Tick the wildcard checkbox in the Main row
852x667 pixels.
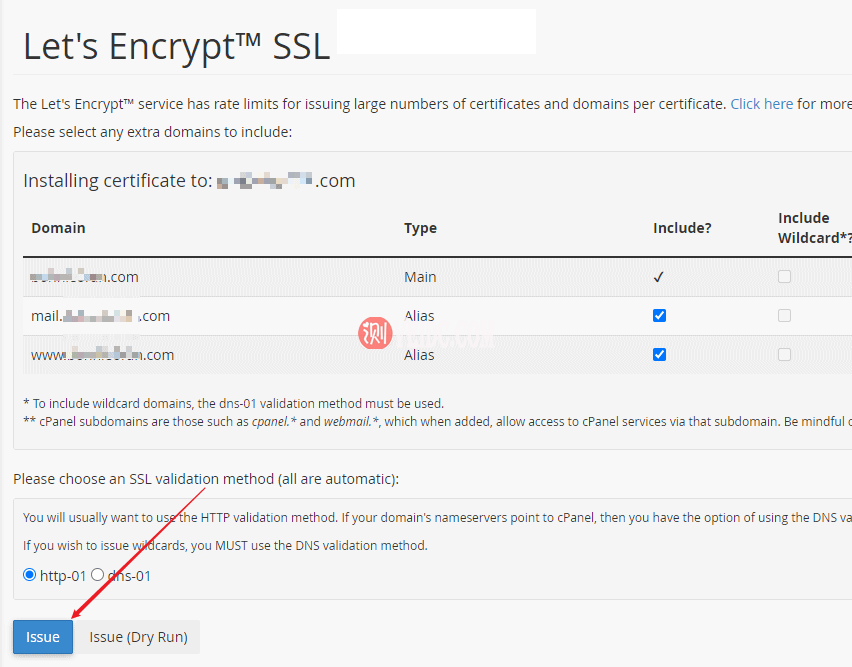click(x=784, y=276)
